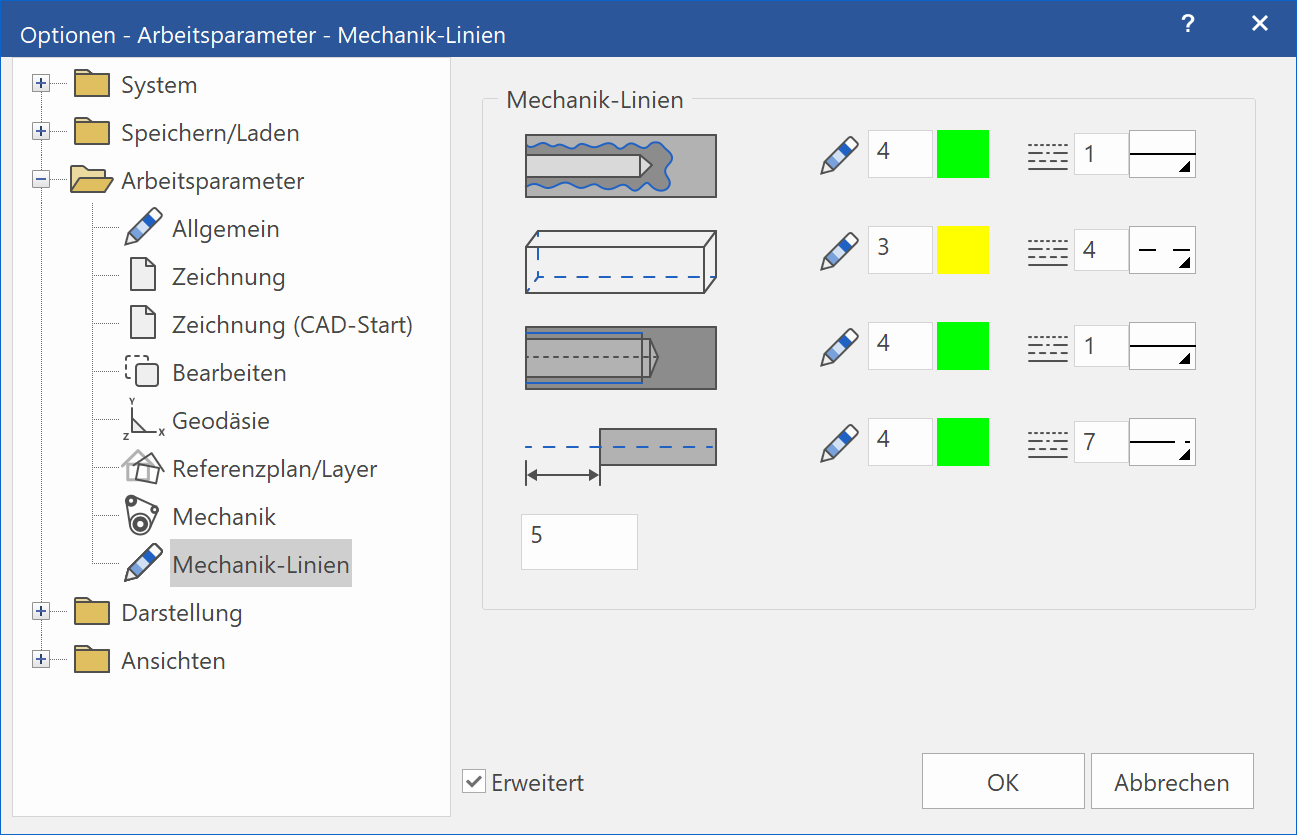Open Geodäsie settings page
This screenshot has width=1297, height=835.
pos(221,421)
